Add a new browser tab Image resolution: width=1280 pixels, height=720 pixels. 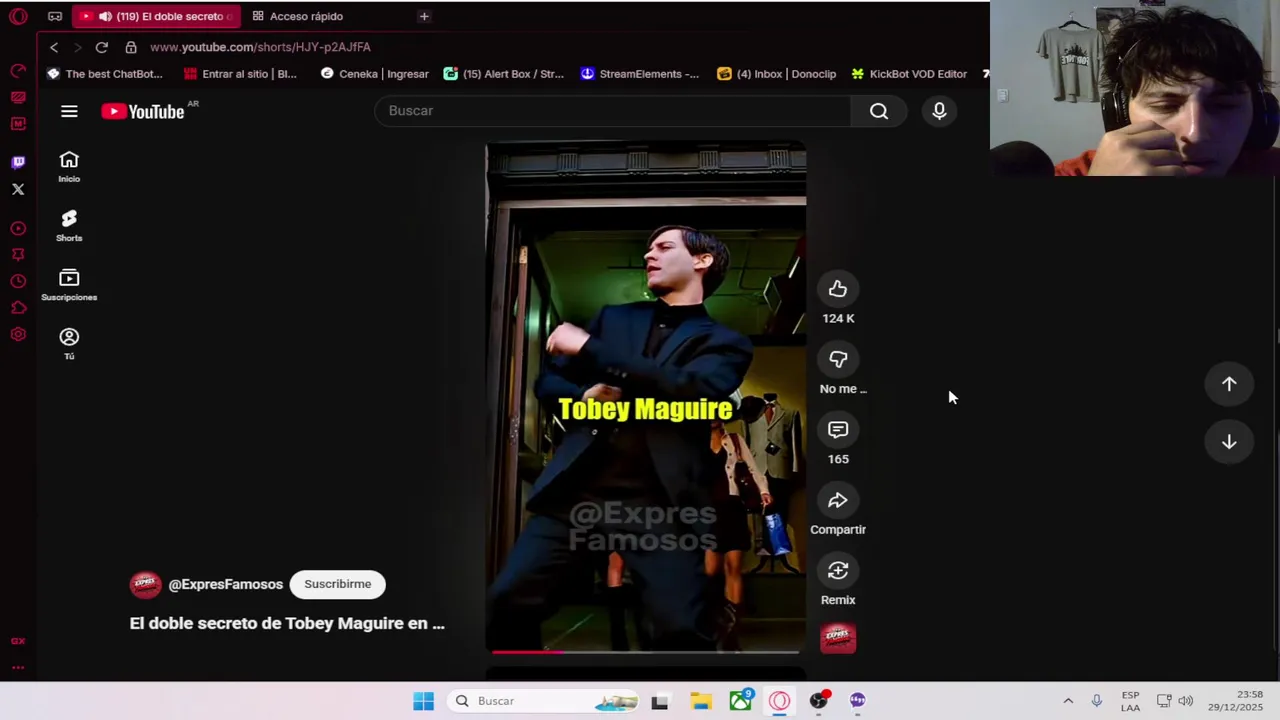click(x=424, y=16)
